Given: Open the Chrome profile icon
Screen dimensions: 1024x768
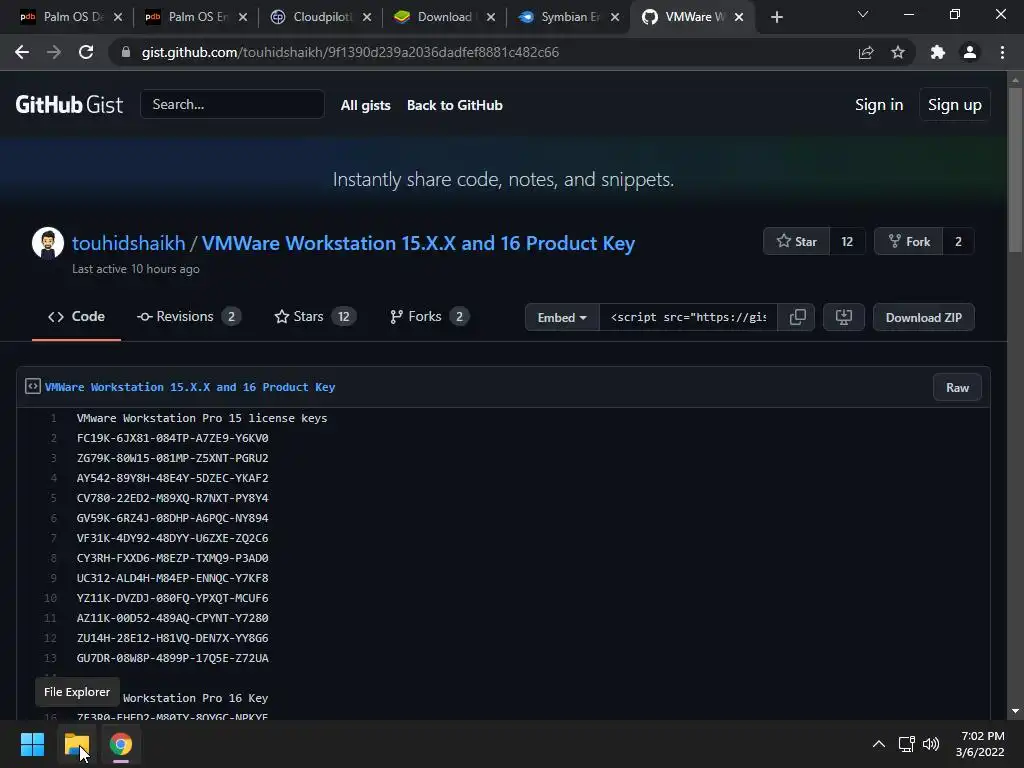Looking at the screenshot, I should [x=970, y=52].
